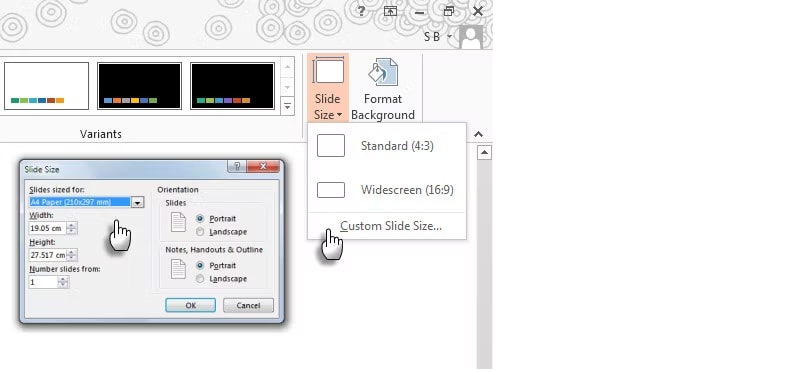Image resolution: width=800 pixels, height=372 pixels.
Task: Restore down the PowerPoint window
Action: (x=448, y=11)
